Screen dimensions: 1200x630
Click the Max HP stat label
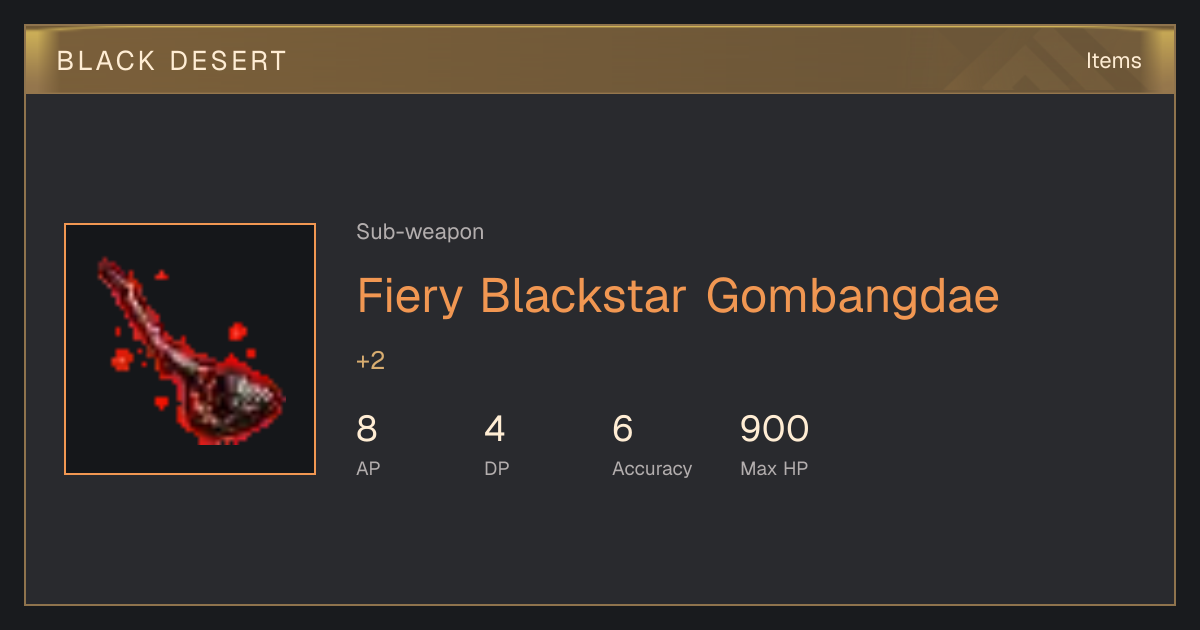click(x=774, y=468)
